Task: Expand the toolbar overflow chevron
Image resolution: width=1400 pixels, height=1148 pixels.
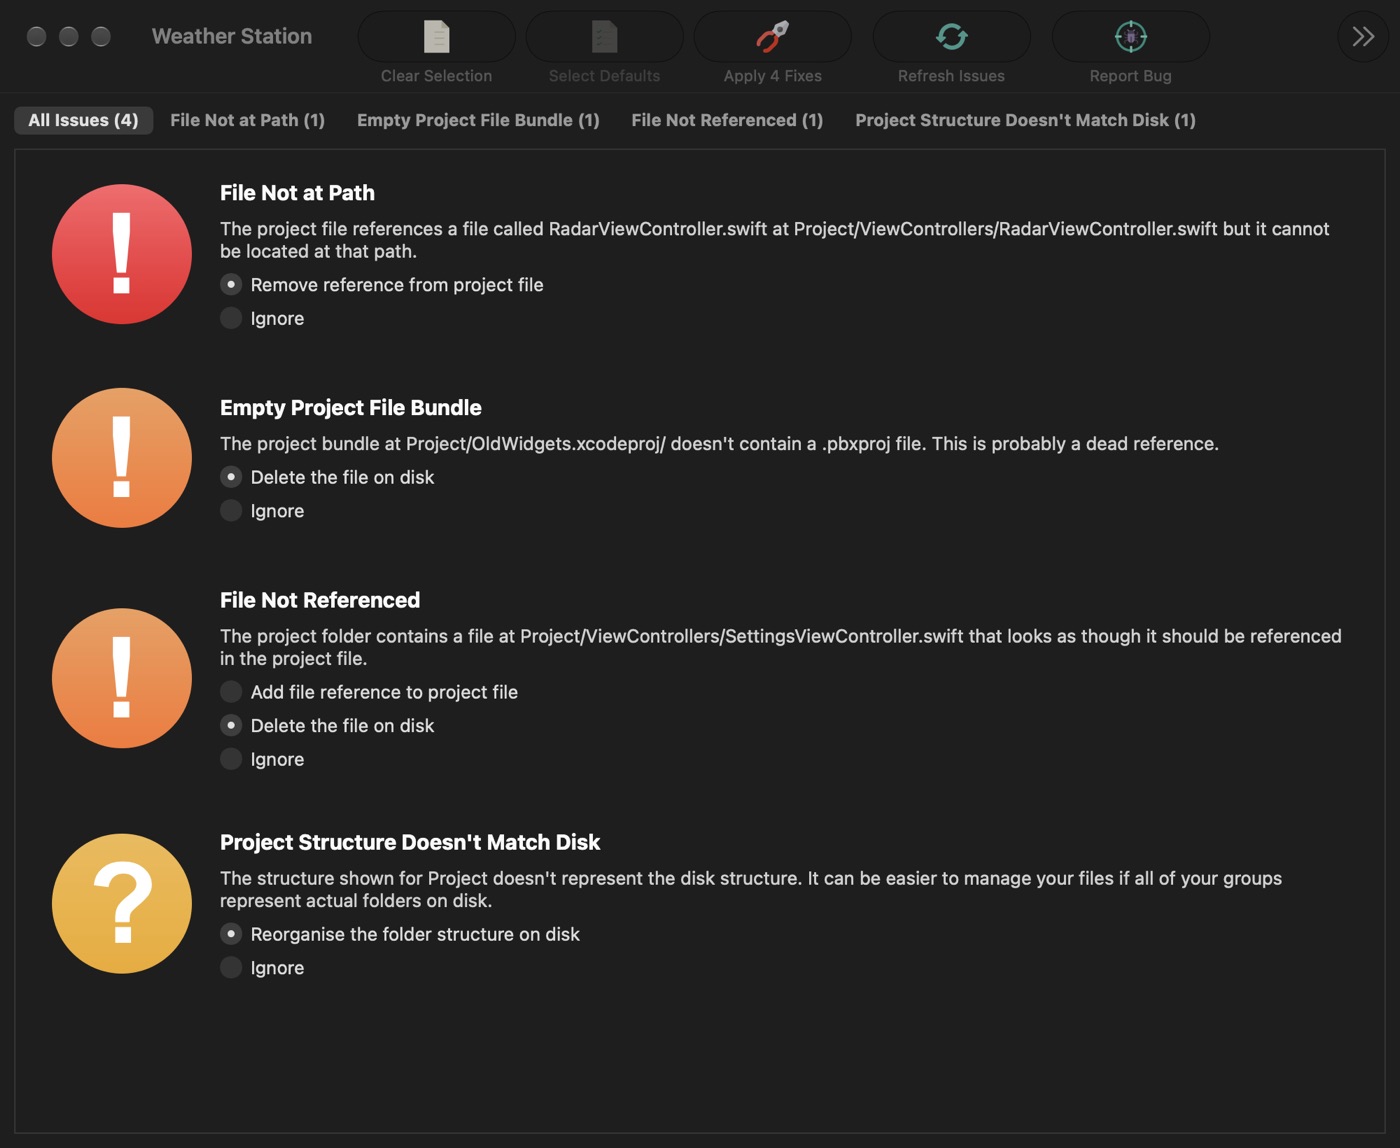Action: 1363,37
